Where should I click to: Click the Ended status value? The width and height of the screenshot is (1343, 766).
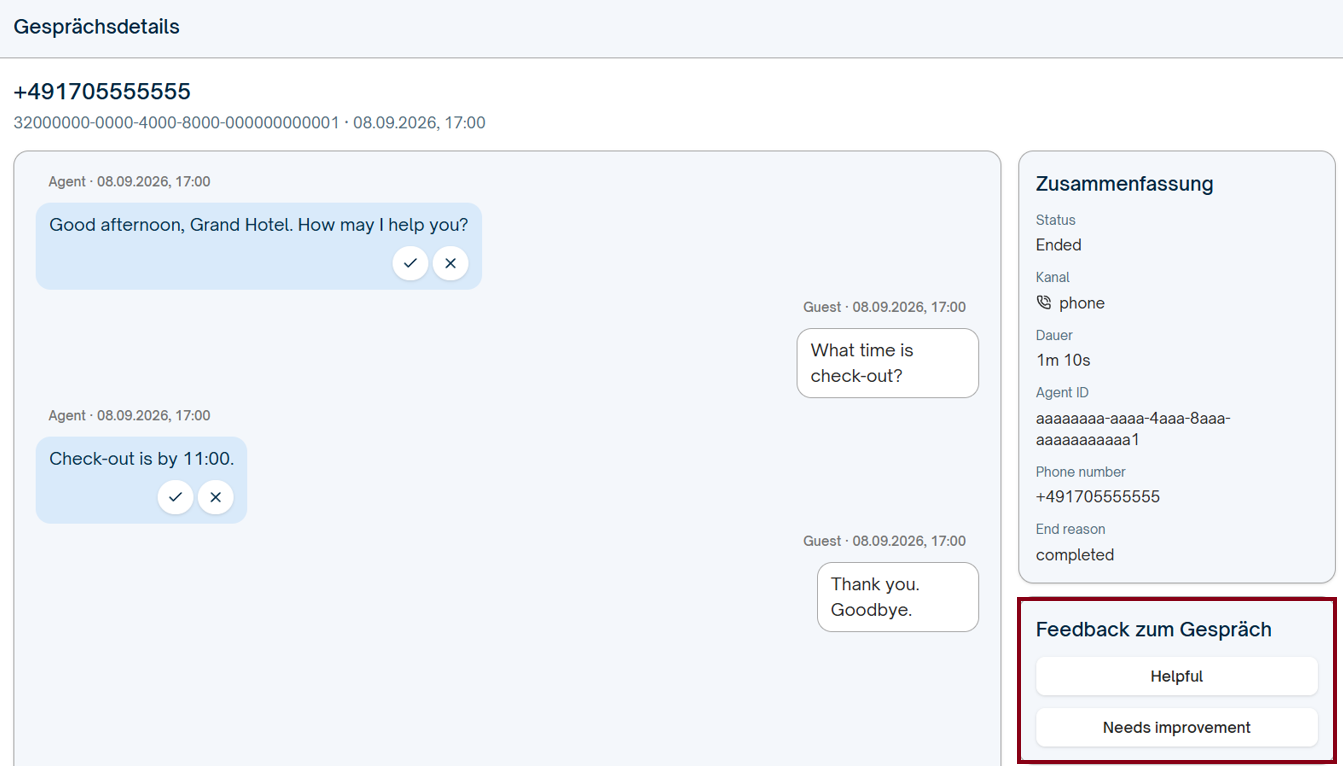pos(1058,245)
